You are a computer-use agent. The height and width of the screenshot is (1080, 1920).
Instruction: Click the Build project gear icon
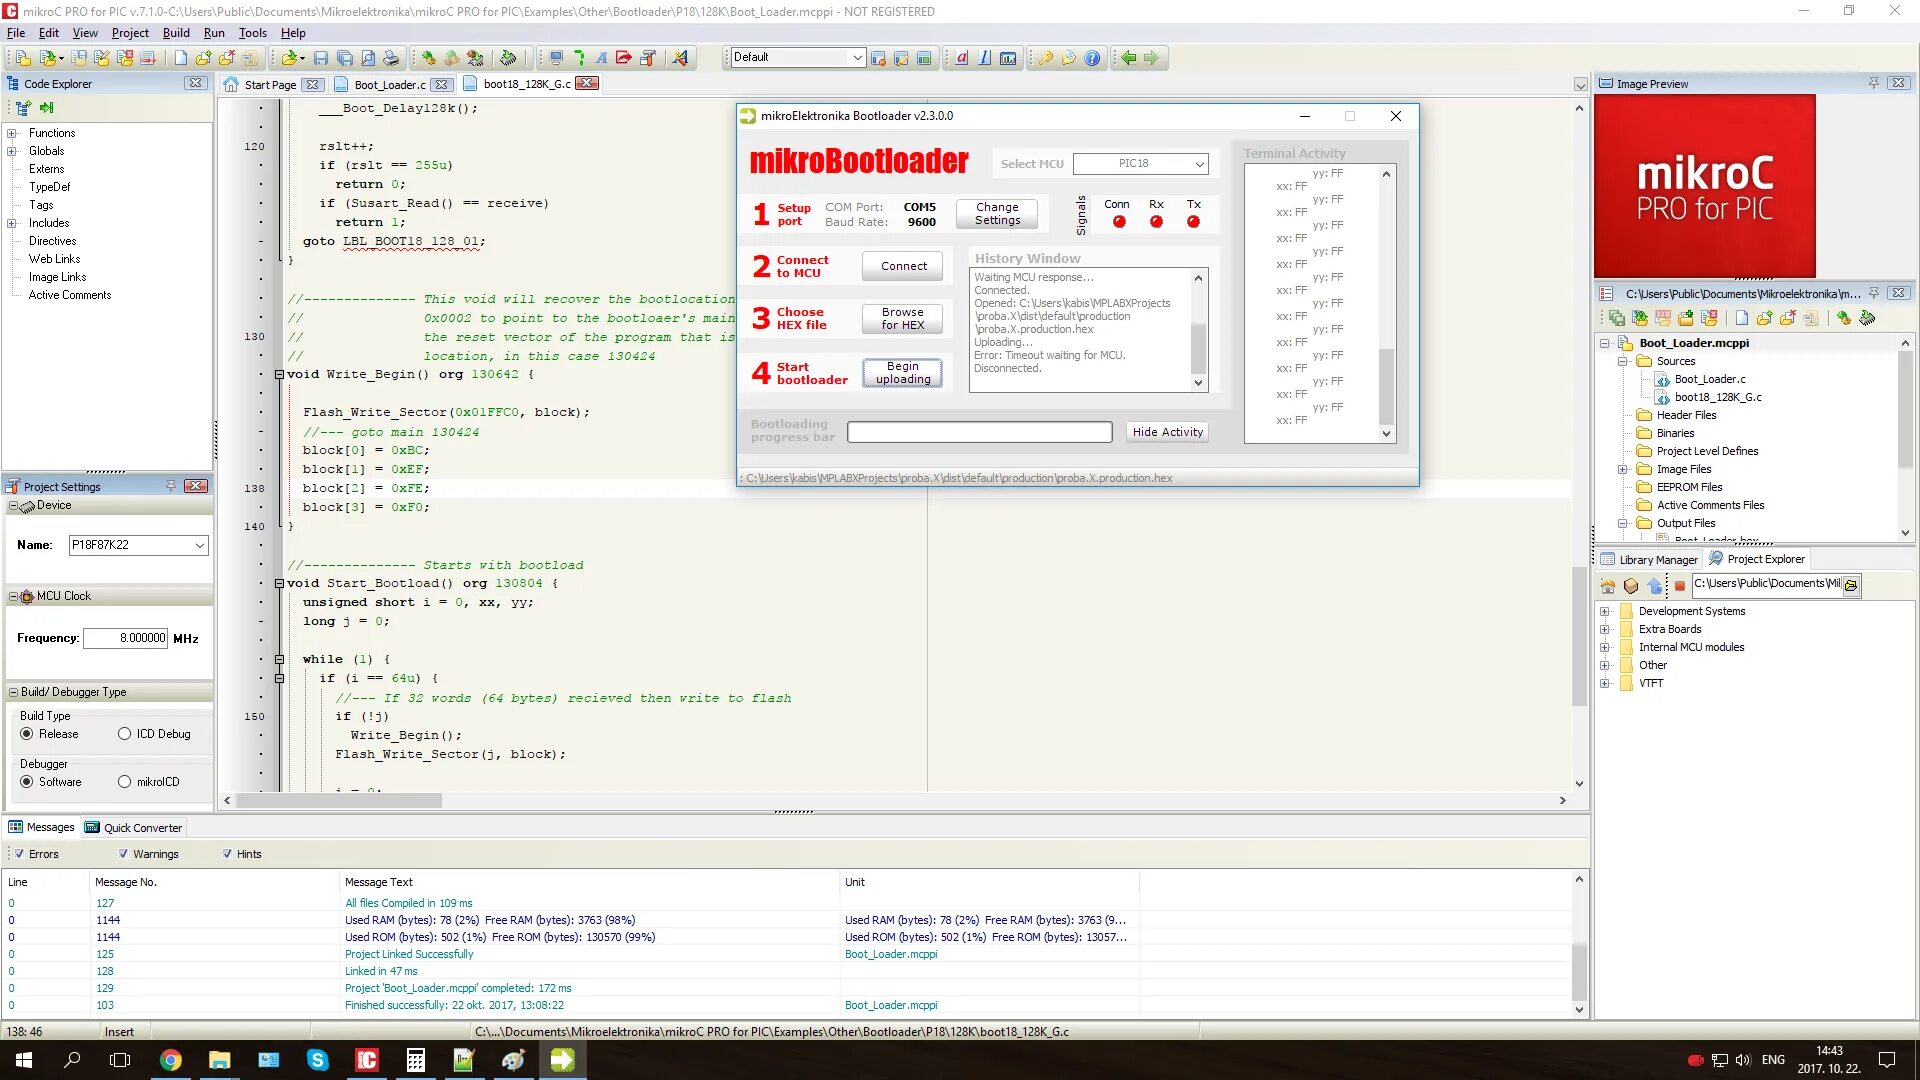point(428,58)
